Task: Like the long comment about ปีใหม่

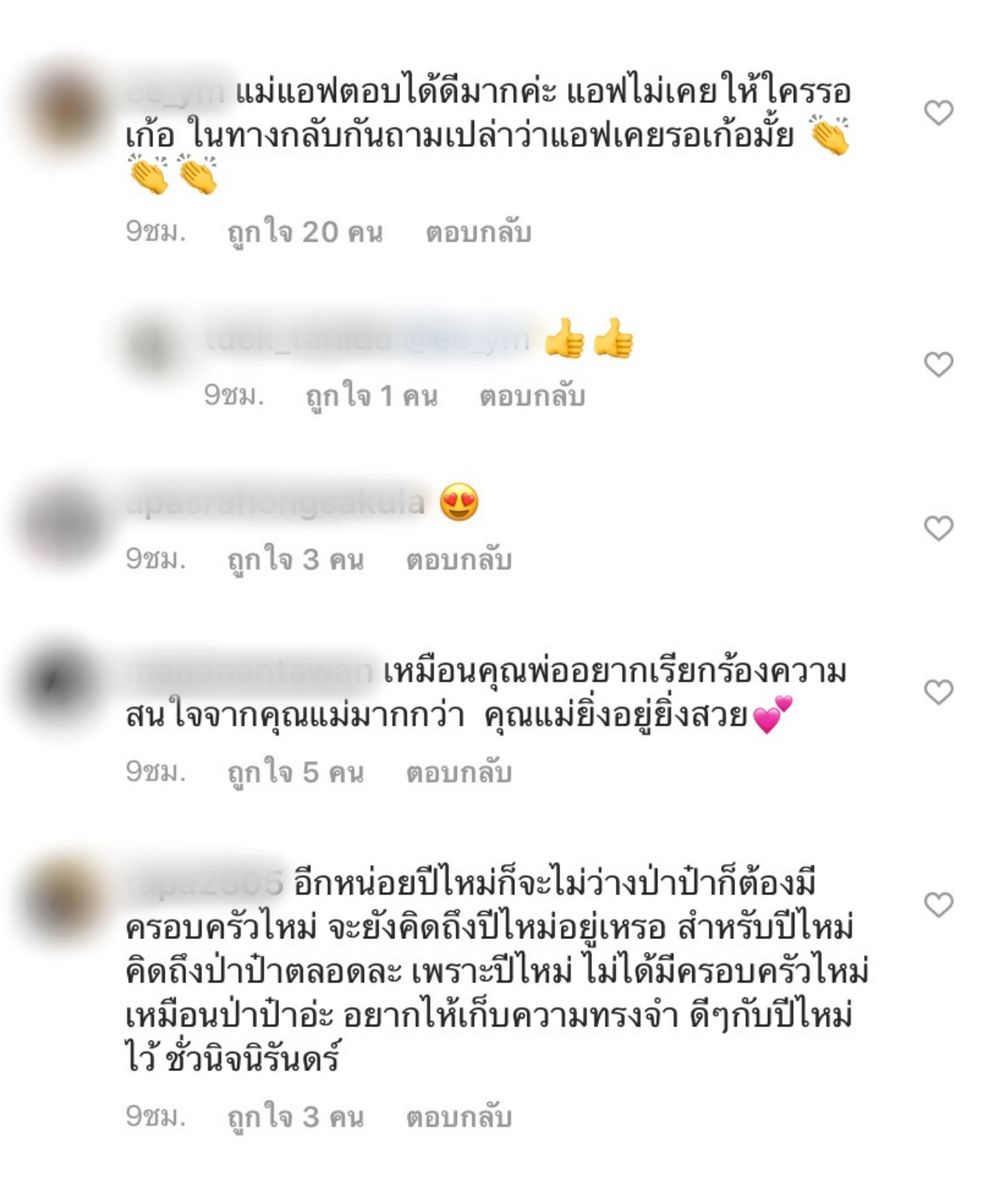Action: pyautogui.click(x=938, y=904)
